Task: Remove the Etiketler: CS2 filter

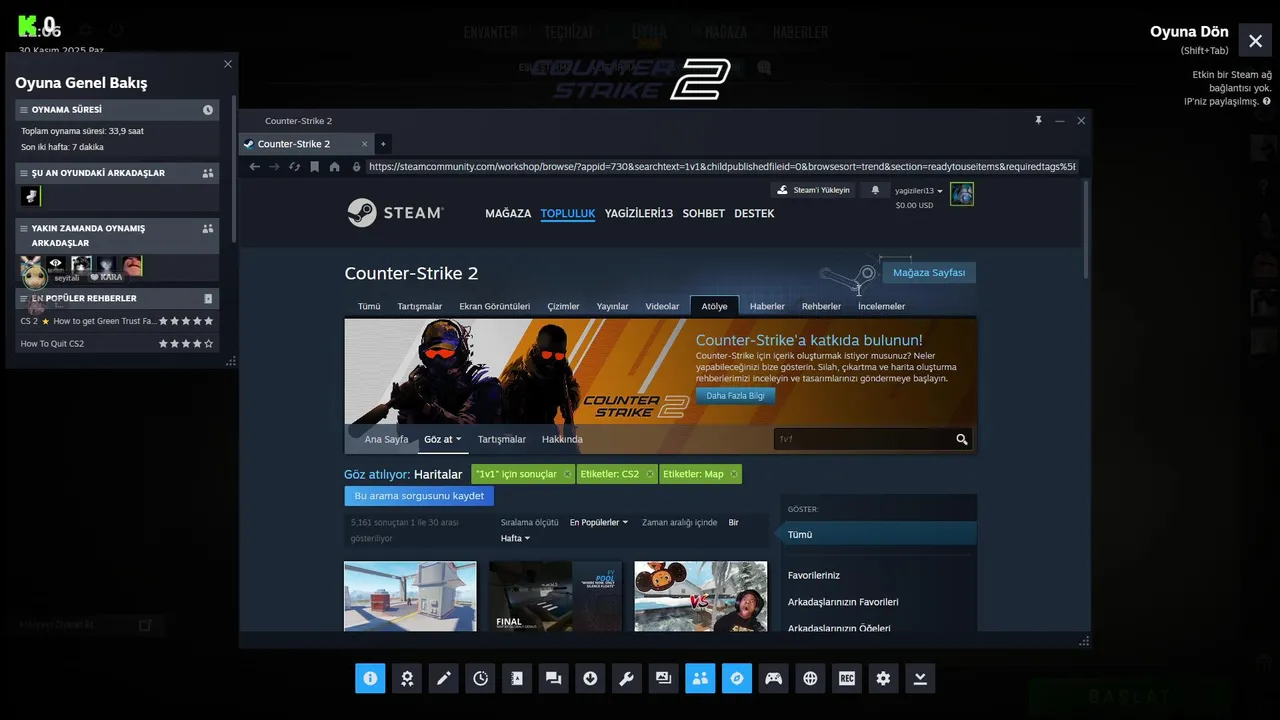Action: point(650,474)
